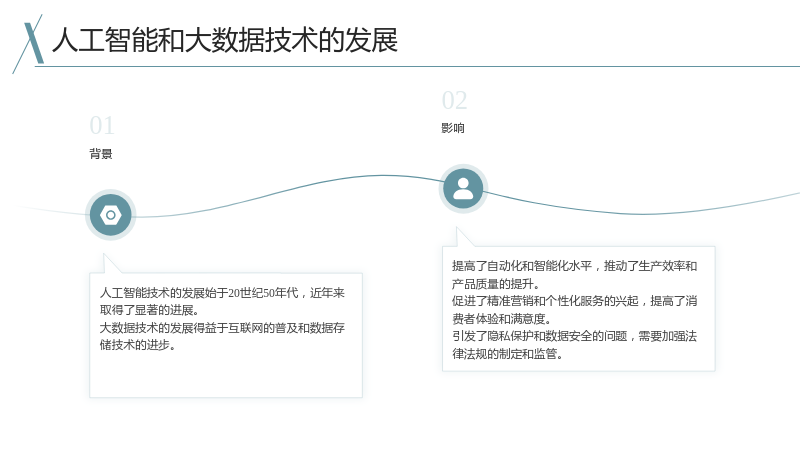Click the faded number 02

454,101
